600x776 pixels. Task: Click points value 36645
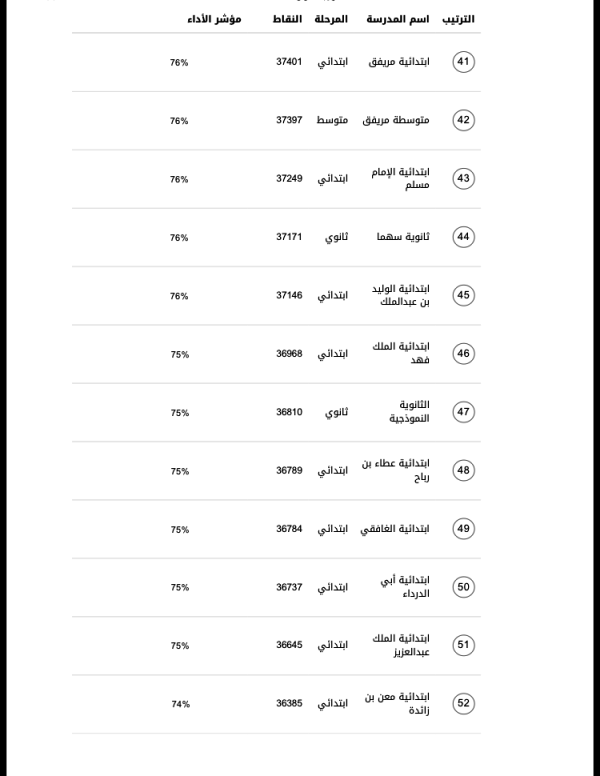289,645
